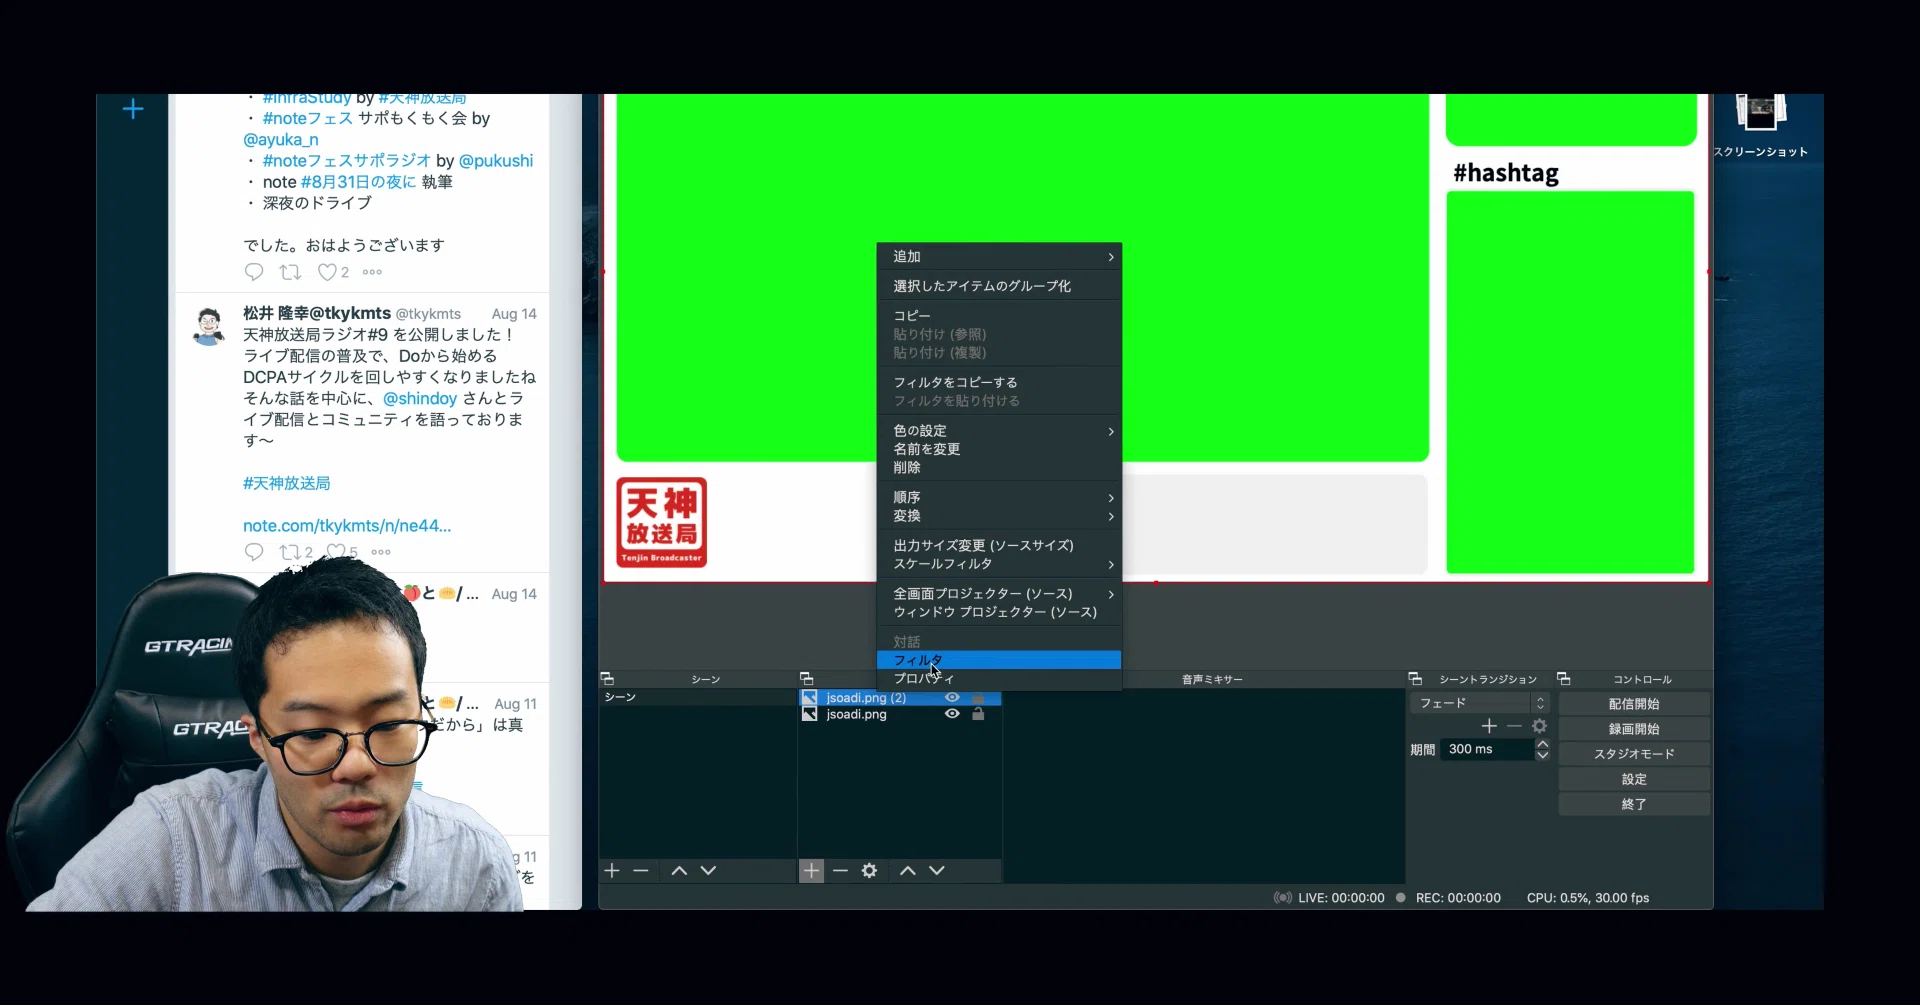Viewport: 1920px width, 1005px height.
Task: Expand the 順序 submenu
Action: coord(999,498)
